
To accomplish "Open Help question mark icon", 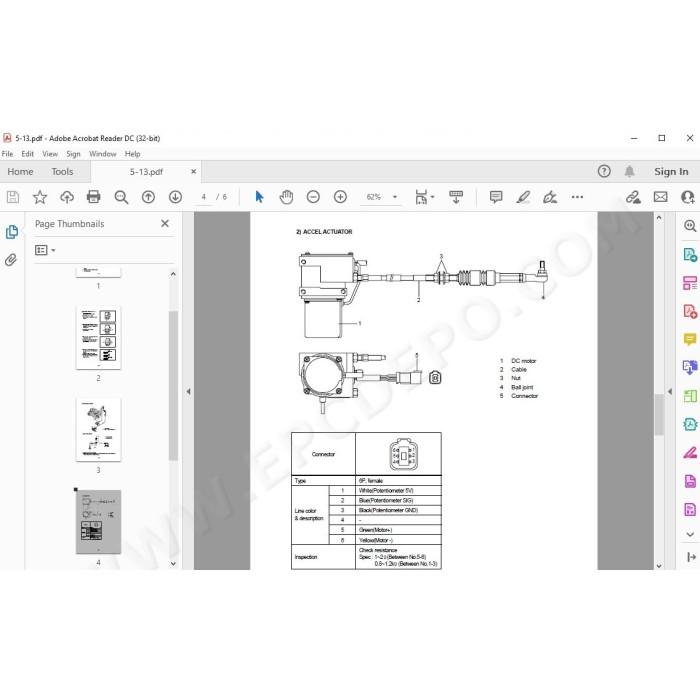I will coord(604,171).
